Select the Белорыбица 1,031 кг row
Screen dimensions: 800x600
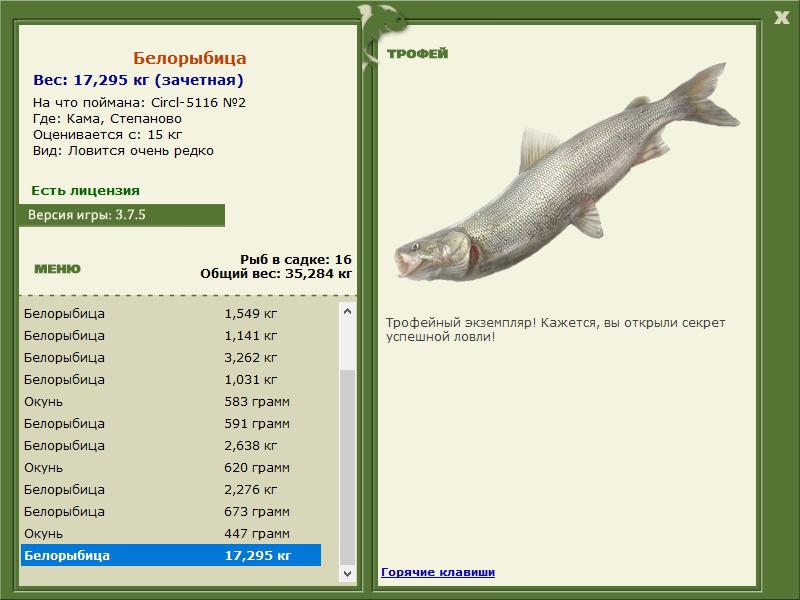pyautogui.click(x=171, y=379)
